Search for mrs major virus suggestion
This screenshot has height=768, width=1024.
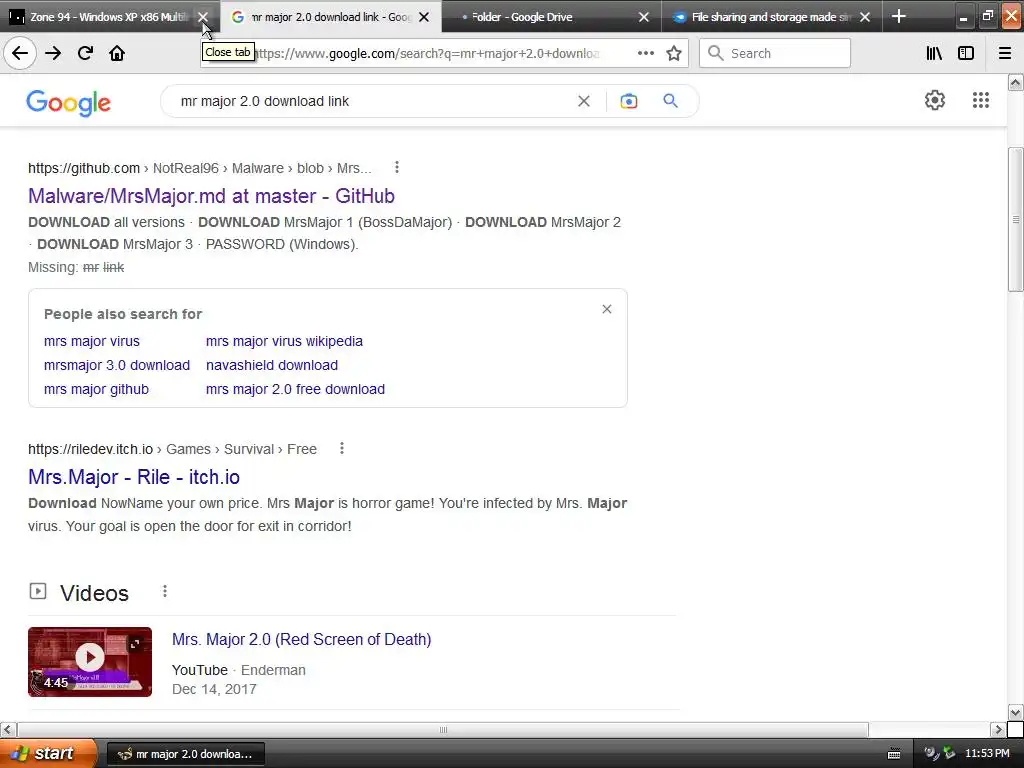(x=91, y=341)
